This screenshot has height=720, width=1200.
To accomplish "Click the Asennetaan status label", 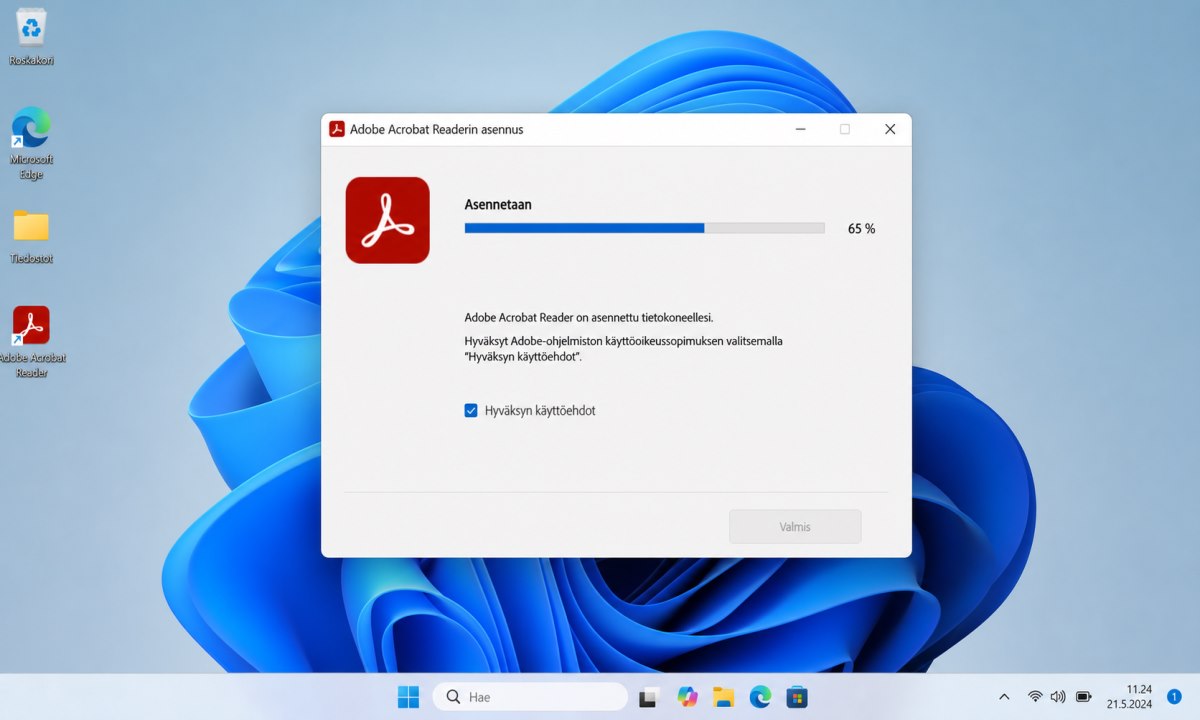I will (x=498, y=204).
